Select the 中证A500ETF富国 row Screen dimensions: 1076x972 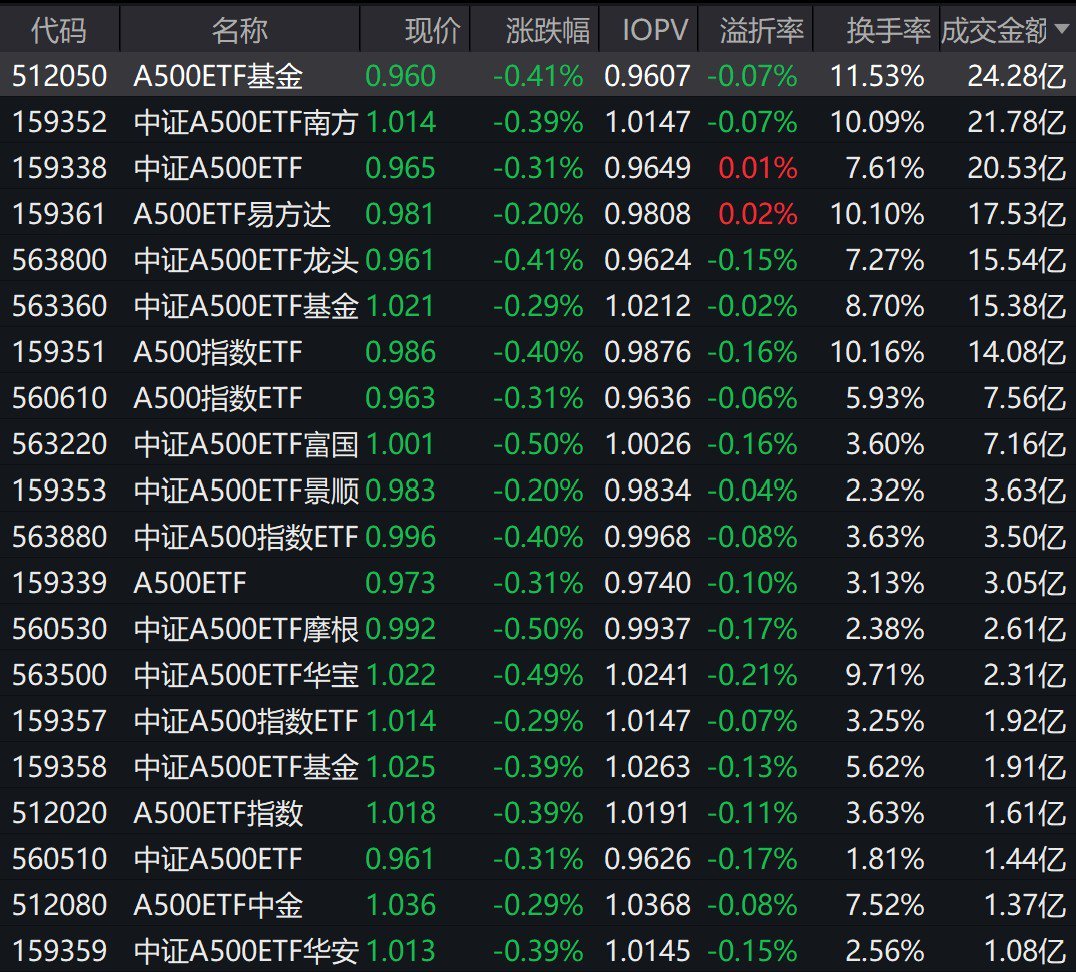pyautogui.click(x=245, y=444)
